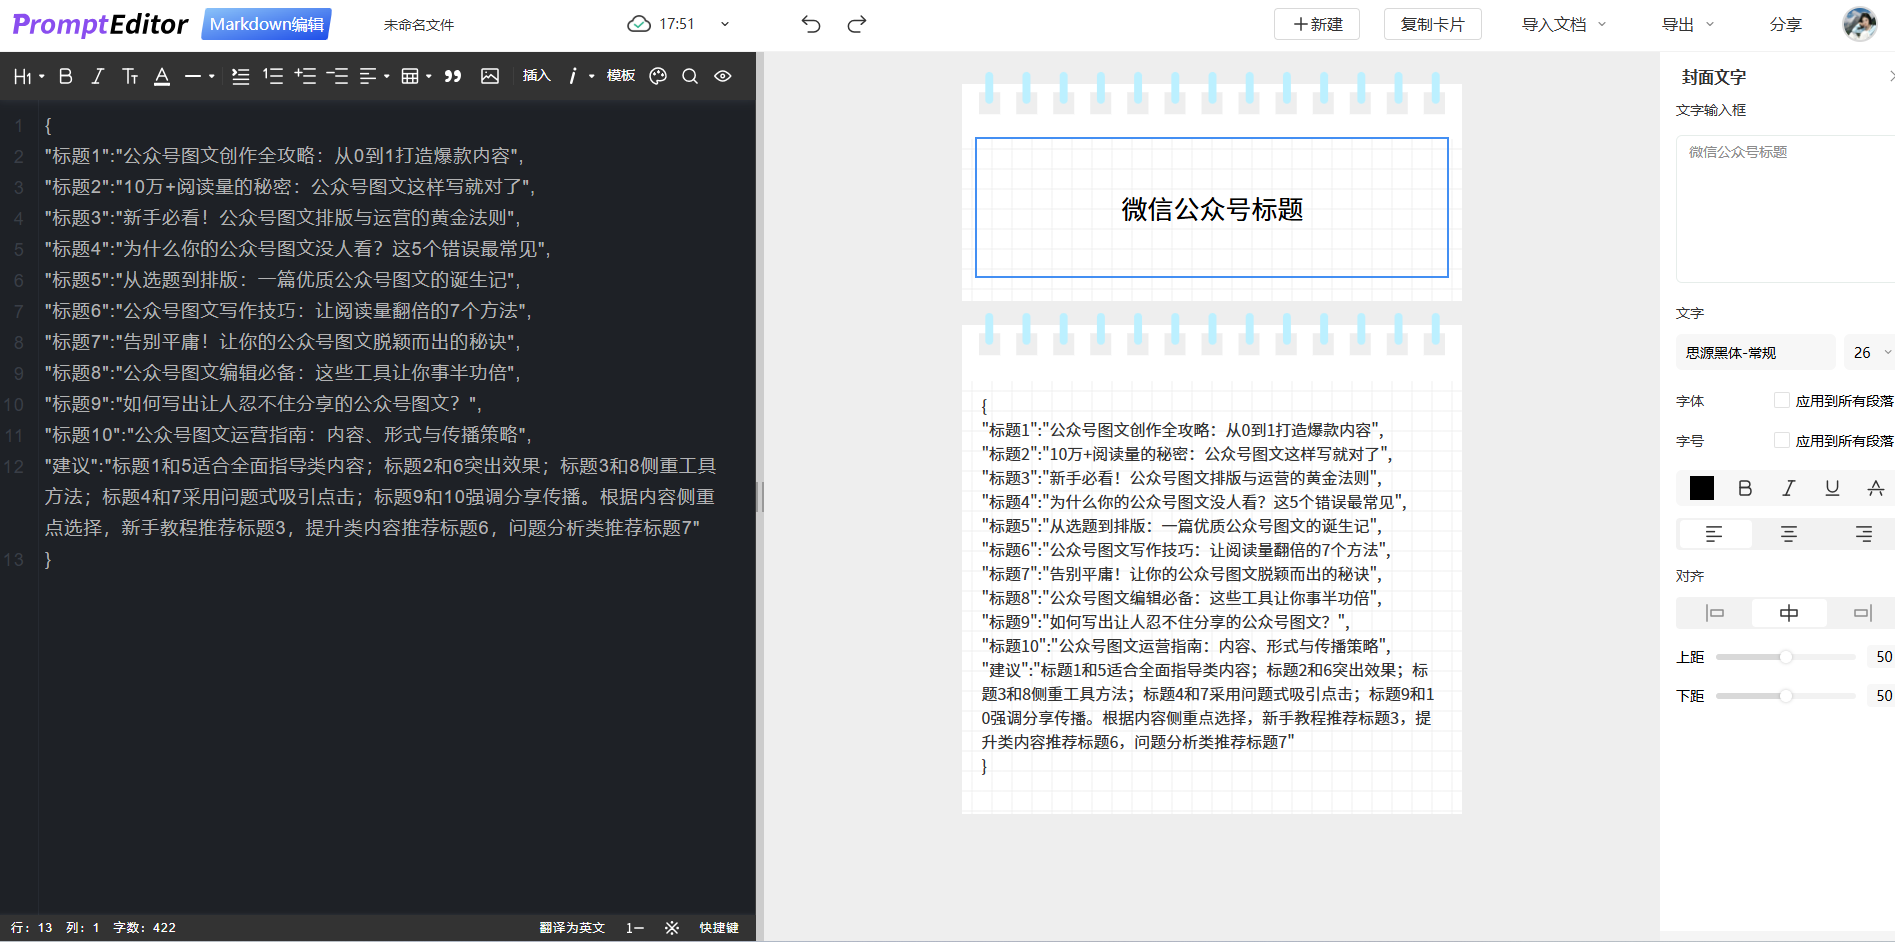Toggle the preview eye icon
The width and height of the screenshot is (1895, 942).
(x=723, y=76)
